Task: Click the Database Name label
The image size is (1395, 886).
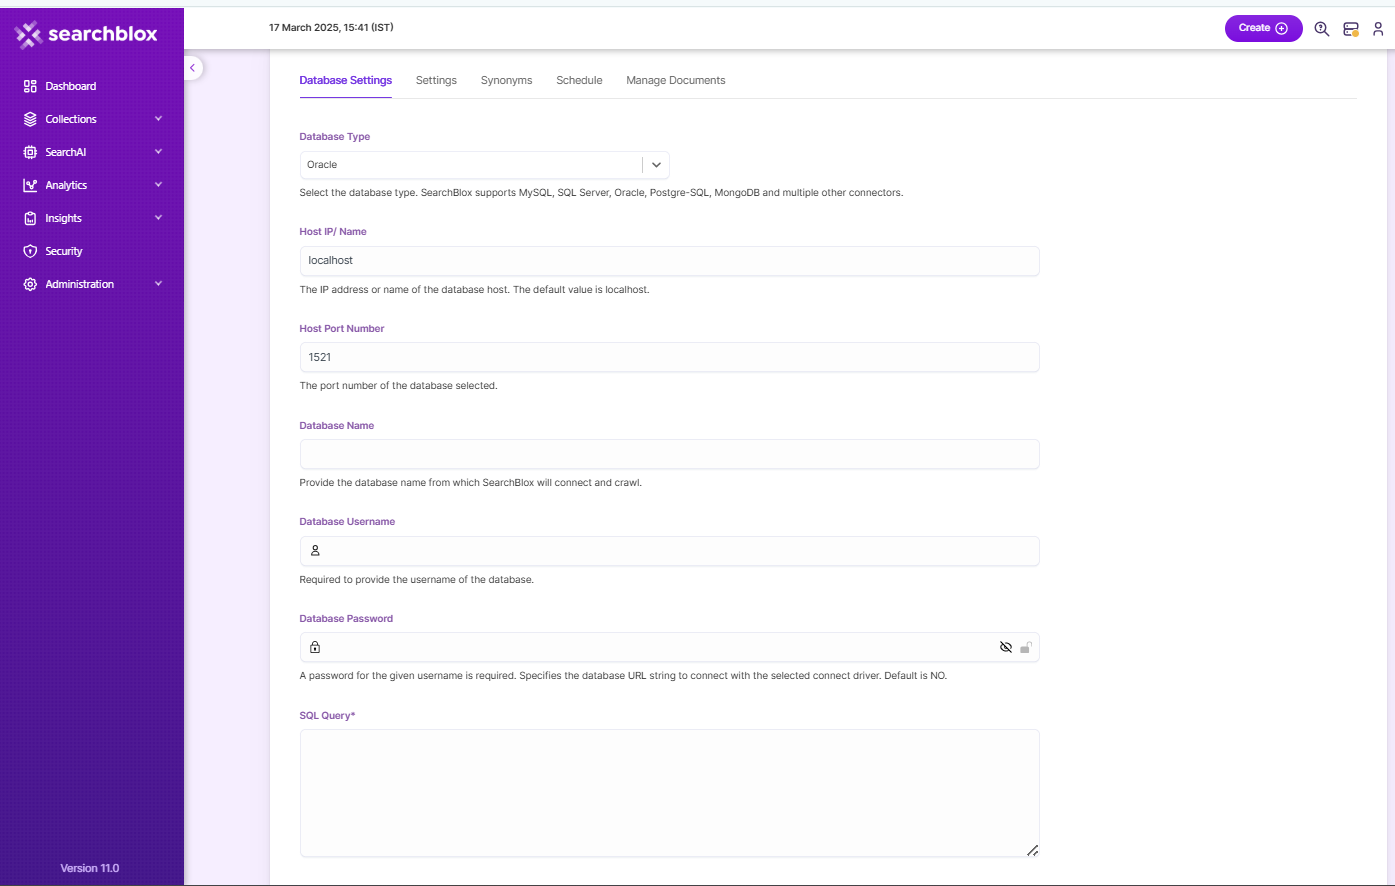Action: 337,426
